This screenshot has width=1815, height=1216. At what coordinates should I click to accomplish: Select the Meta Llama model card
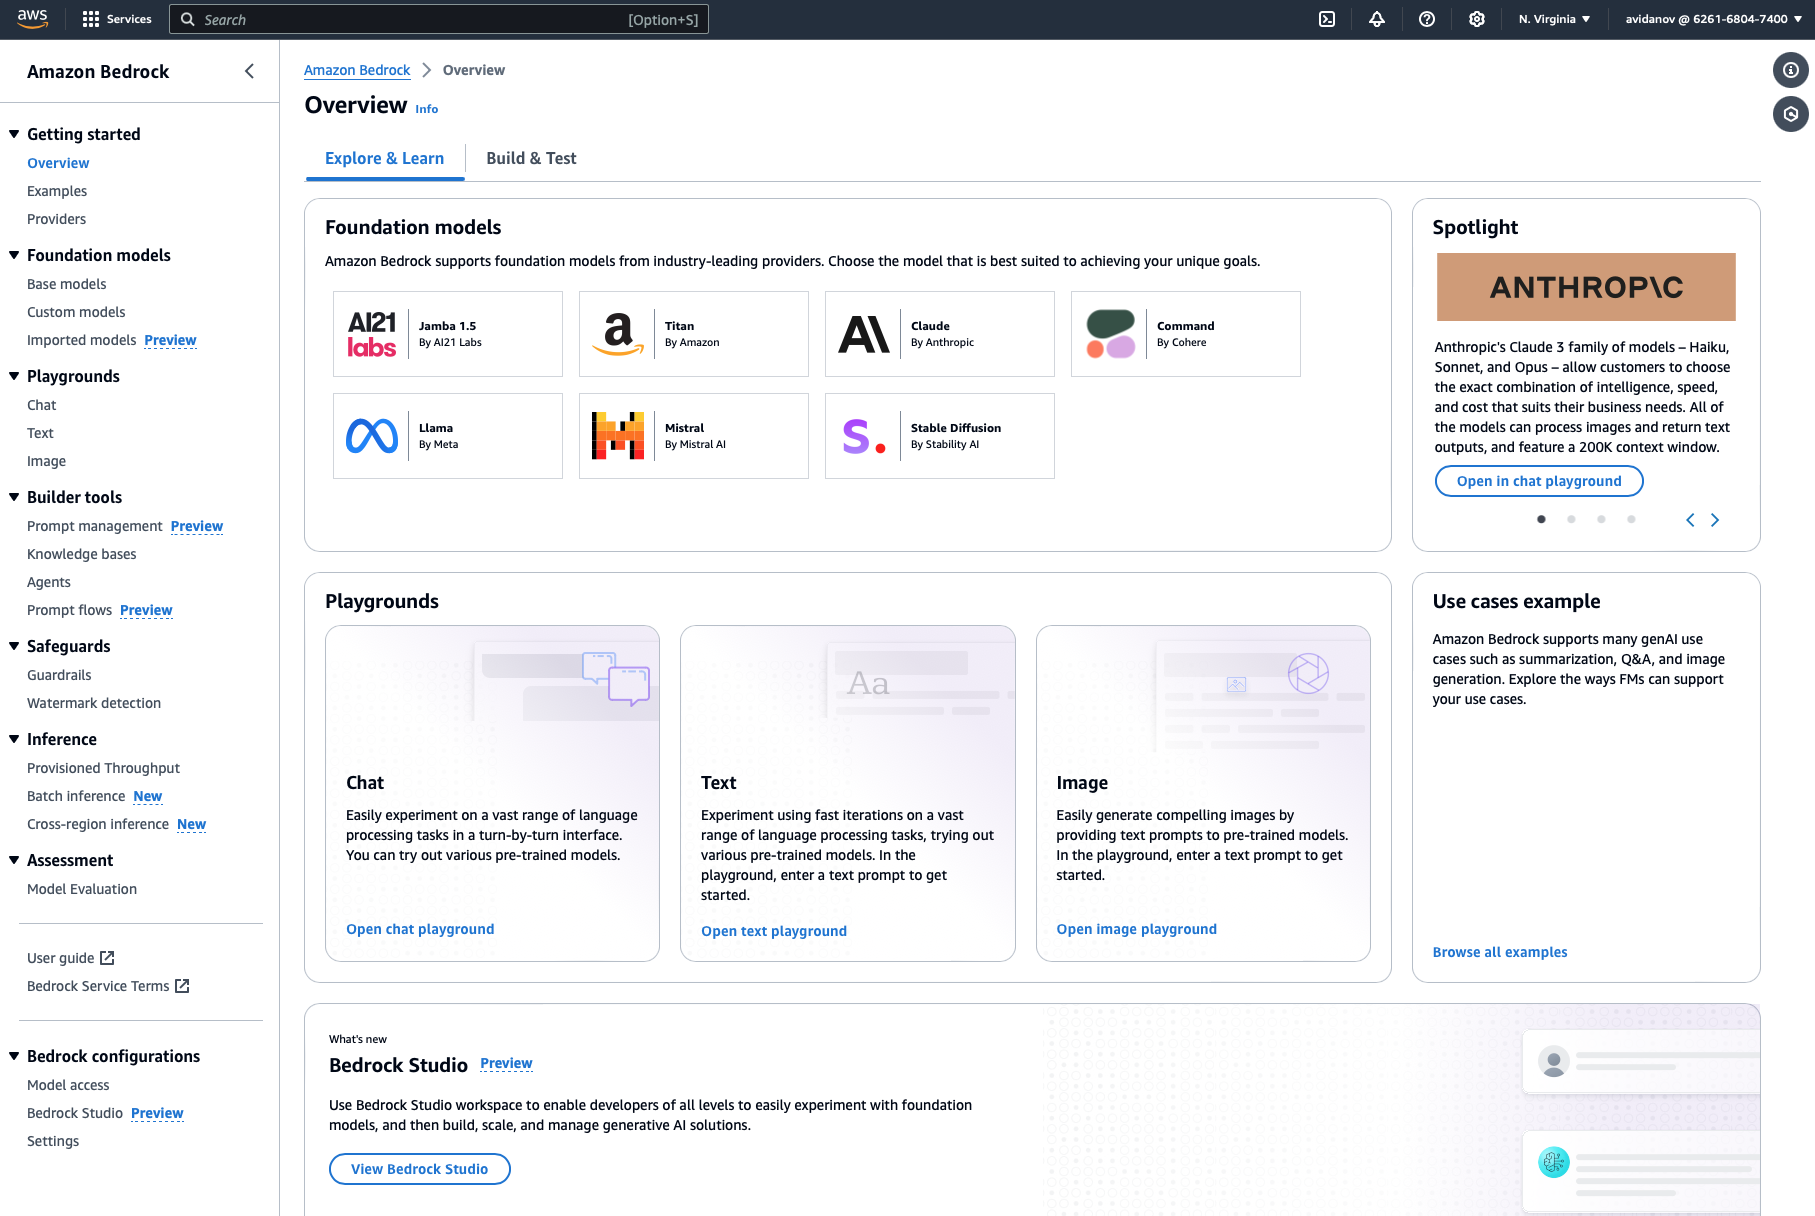pyautogui.click(x=448, y=436)
